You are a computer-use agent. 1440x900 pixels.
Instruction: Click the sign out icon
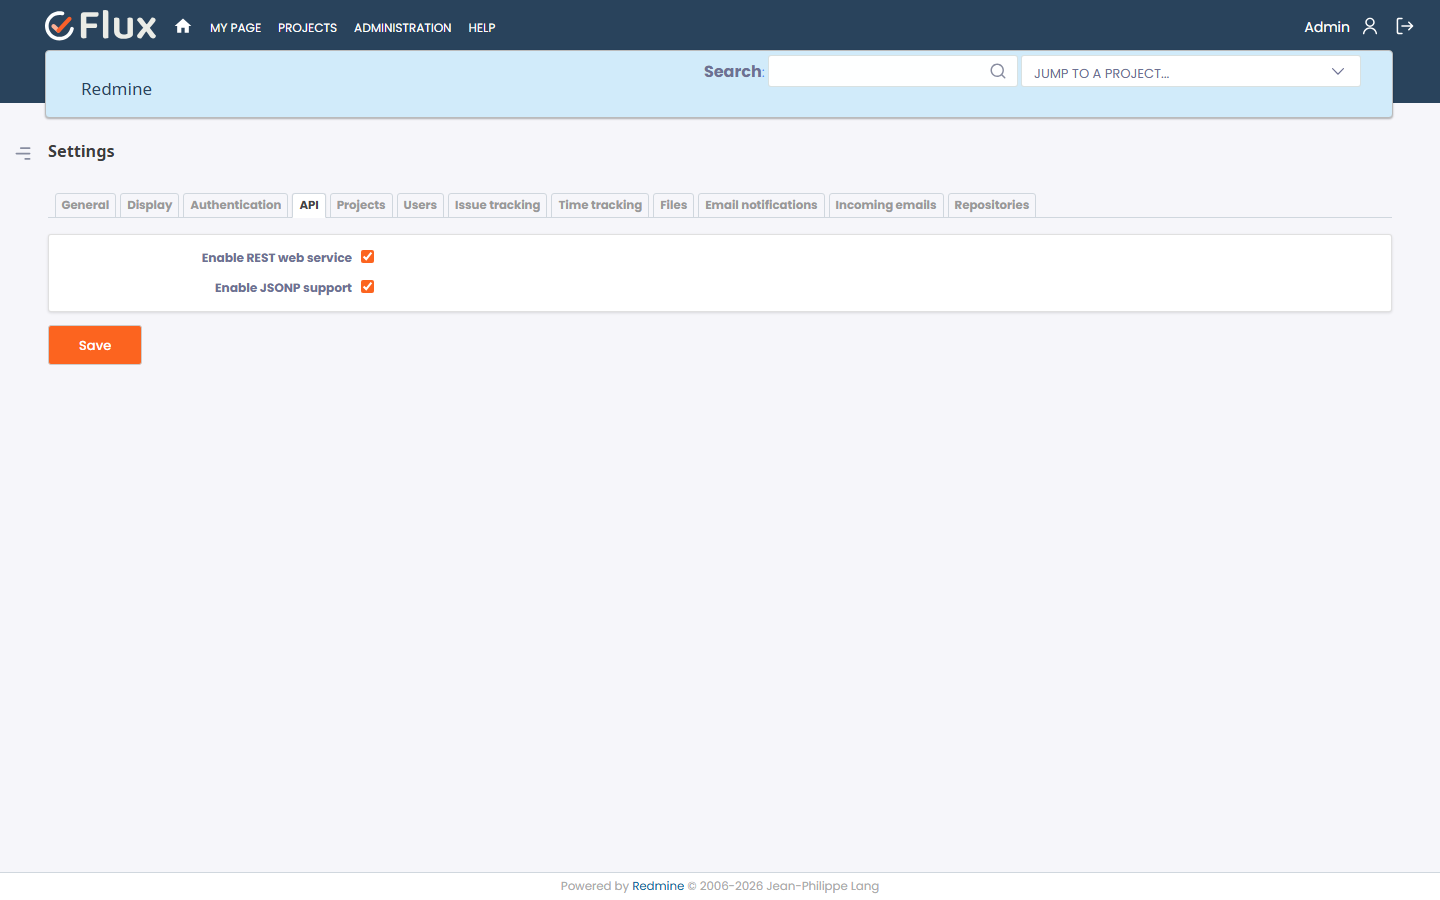pos(1405,26)
